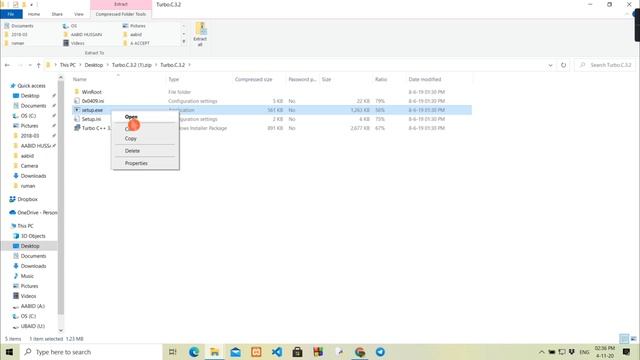Viewport: 640px width, 360px height.
Task: Open Quick access in navigation pane
Action: [x=31, y=86]
